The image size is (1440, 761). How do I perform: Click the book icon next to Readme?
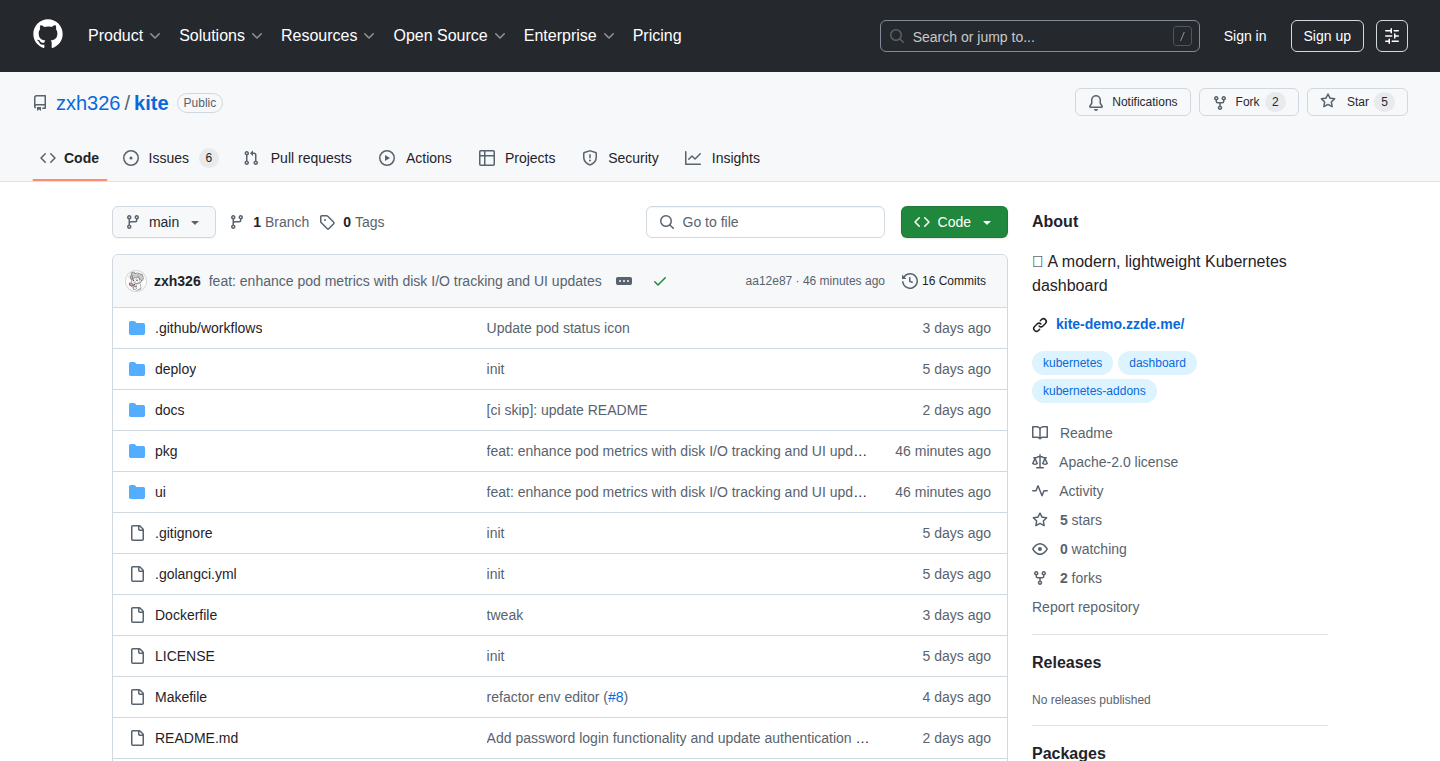pyautogui.click(x=1040, y=433)
